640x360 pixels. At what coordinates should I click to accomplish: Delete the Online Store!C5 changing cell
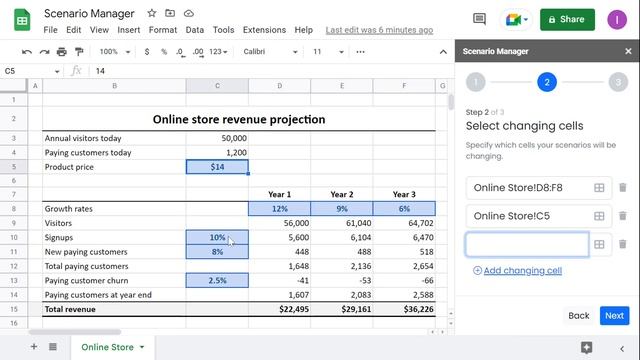tap(622, 216)
